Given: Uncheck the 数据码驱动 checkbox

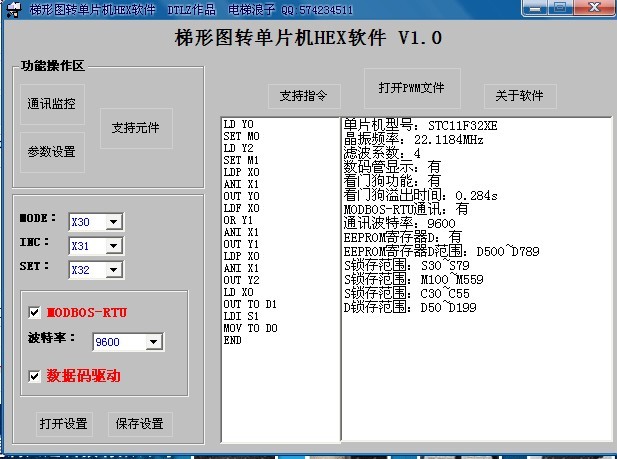Looking at the screenshot, I should [35, 376].
